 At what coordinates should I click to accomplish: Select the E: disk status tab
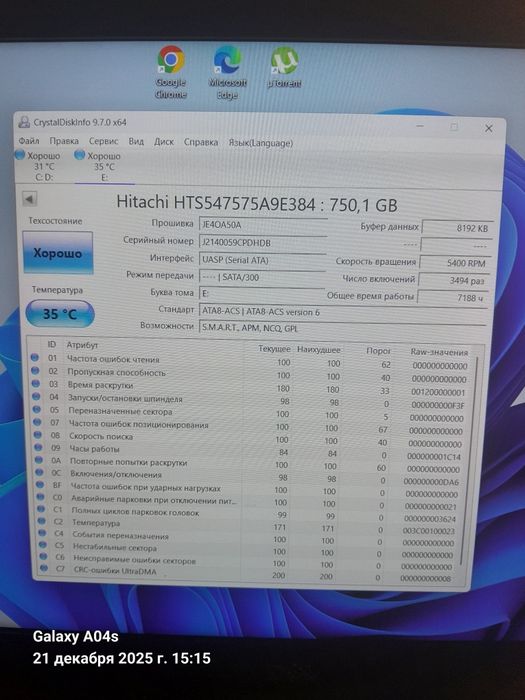(x=104, y=167)
